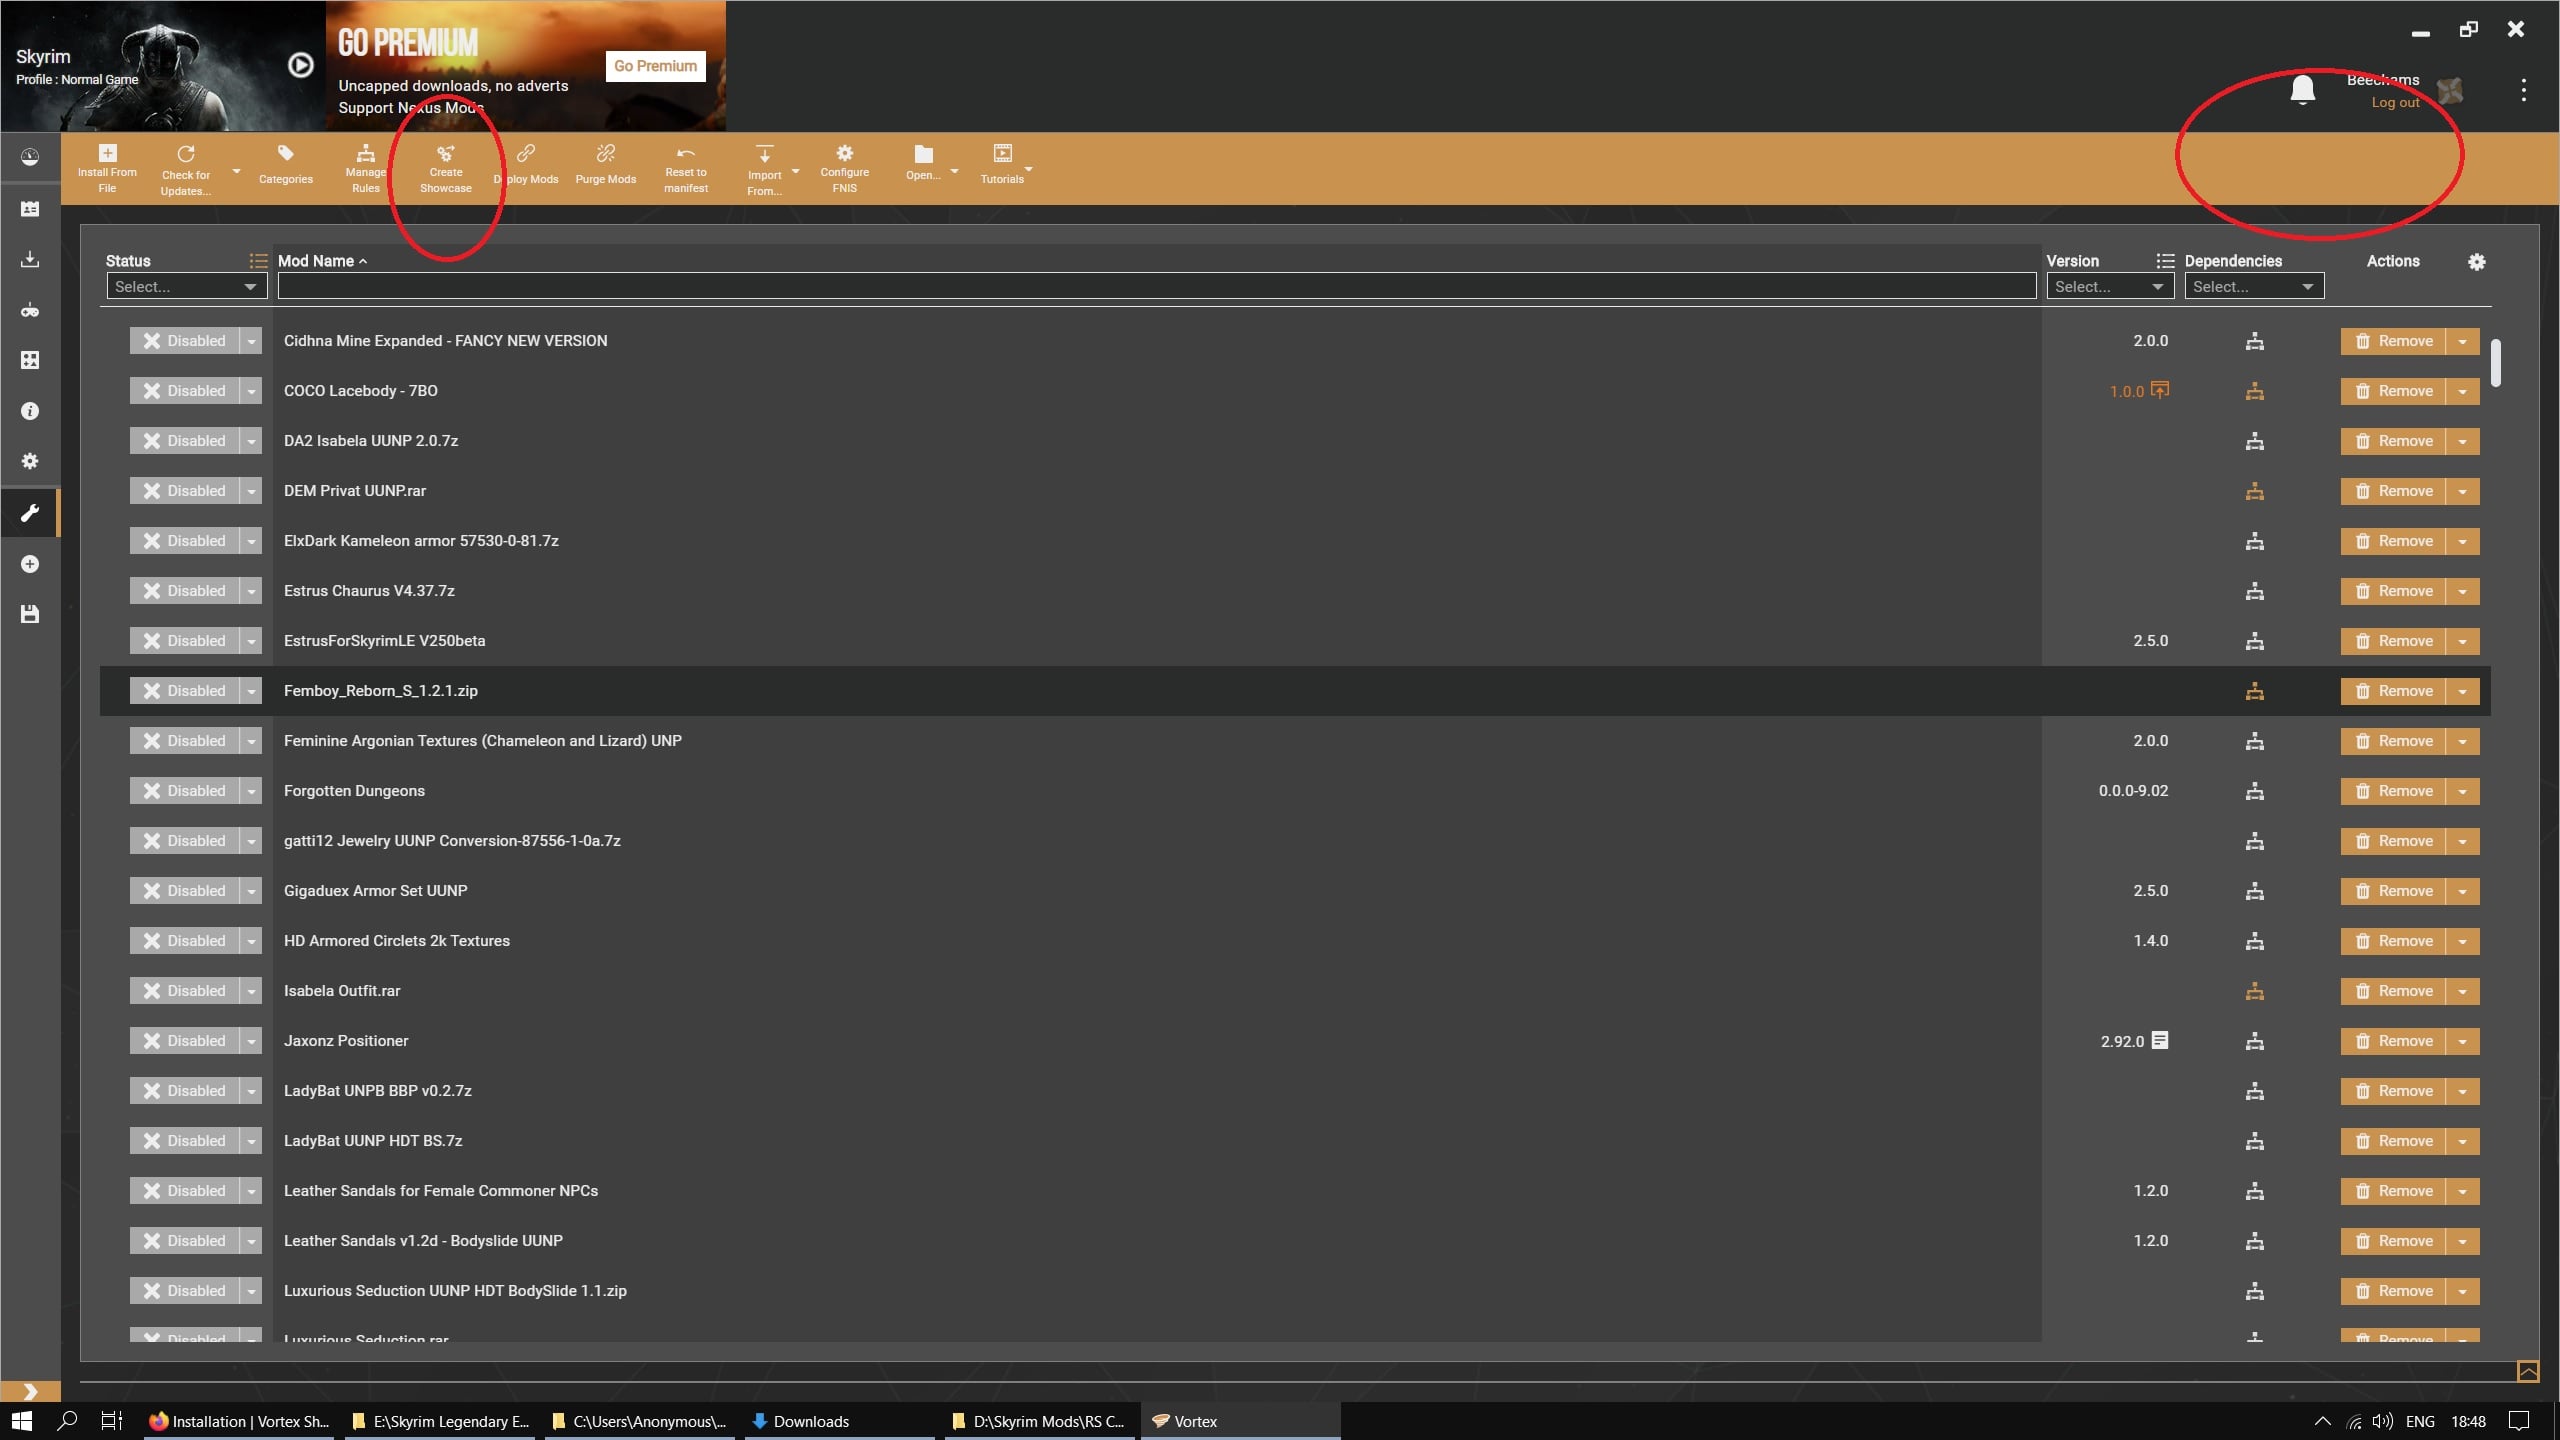The height and width of the screenshot is (1440, 2560).
Task: Open status dropdown arrow for EstrusForSkyrimLE V250beta
Action: click(251, 641)
